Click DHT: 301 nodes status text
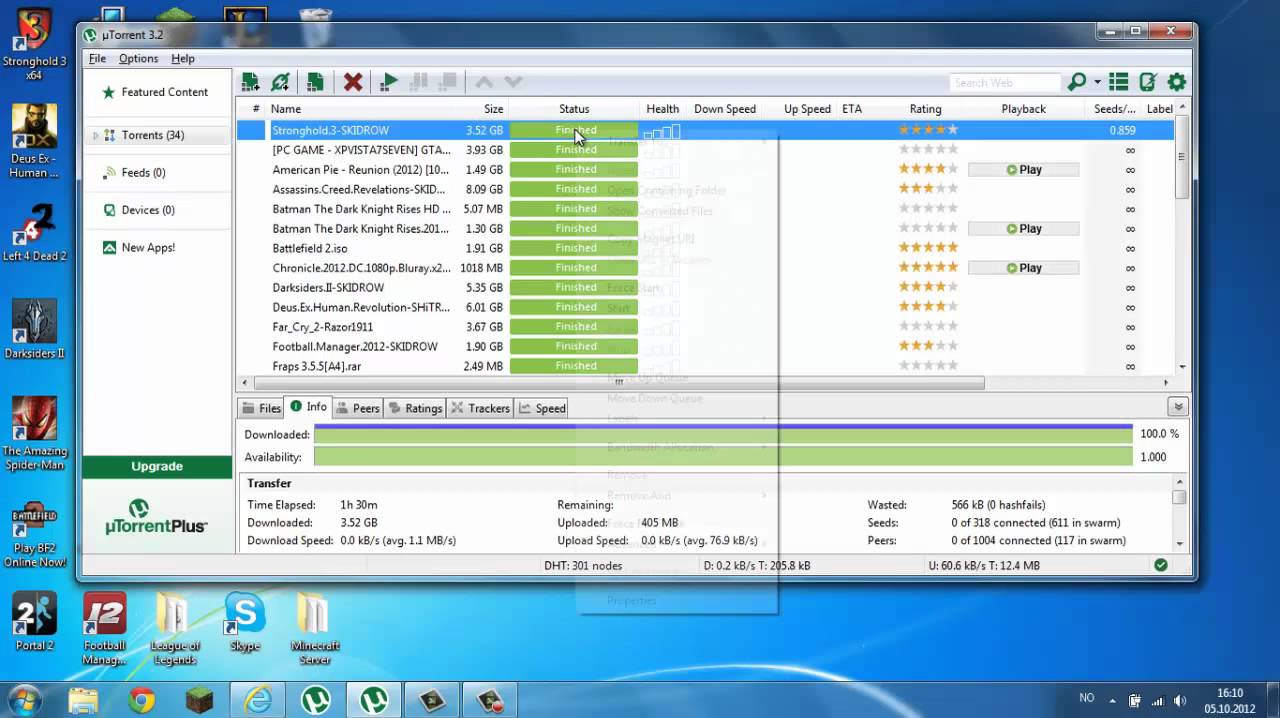The height and width of the screenshot is (718, 1280). tap(582, 566)
